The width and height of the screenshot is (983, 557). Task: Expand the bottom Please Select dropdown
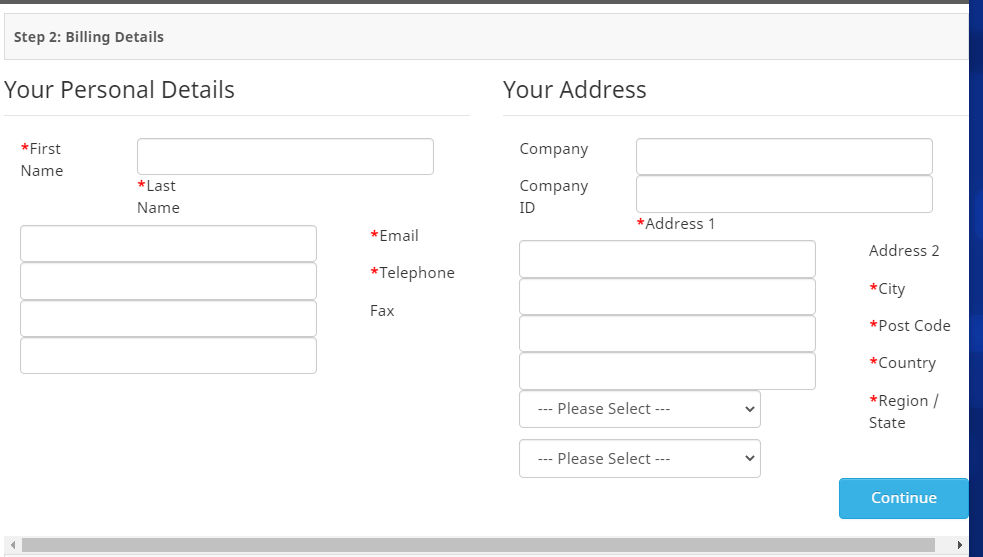point(640,459)
